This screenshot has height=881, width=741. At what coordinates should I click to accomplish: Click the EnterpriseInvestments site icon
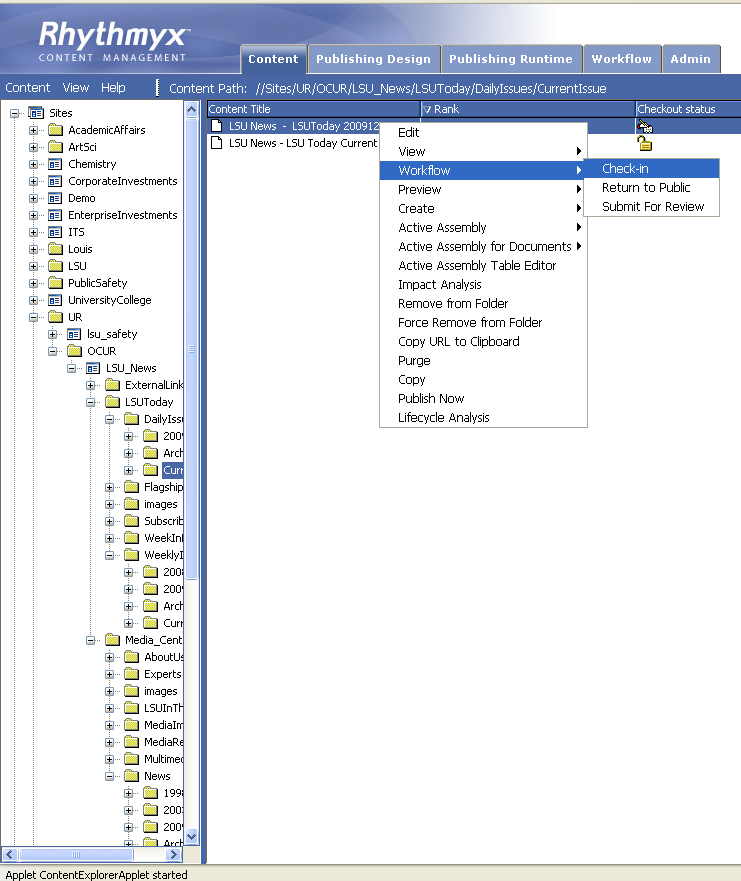click(x=55, y=215)
